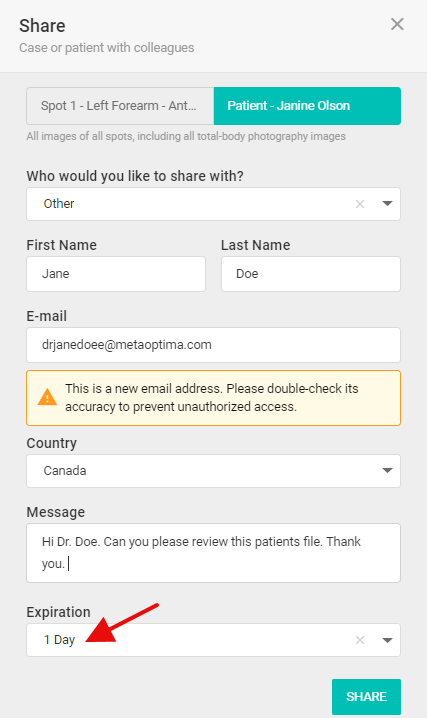Viewport: 427px width, 718px height.
Task: Focus the Last Name field containing Doe
Action: (x=311, y=274)
